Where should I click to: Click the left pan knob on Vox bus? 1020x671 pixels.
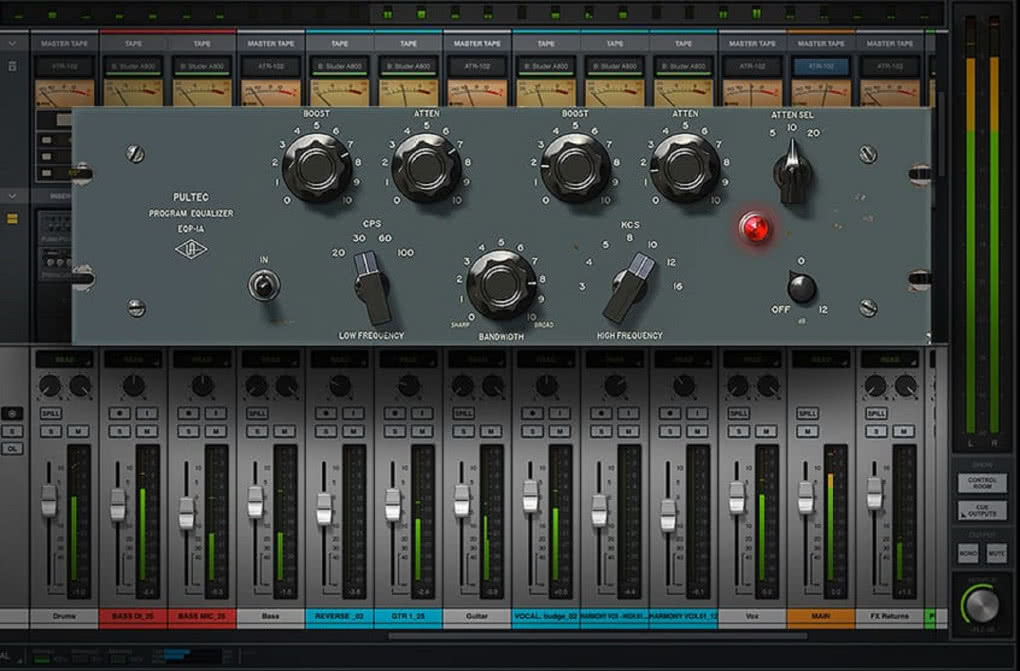(737, 385)
